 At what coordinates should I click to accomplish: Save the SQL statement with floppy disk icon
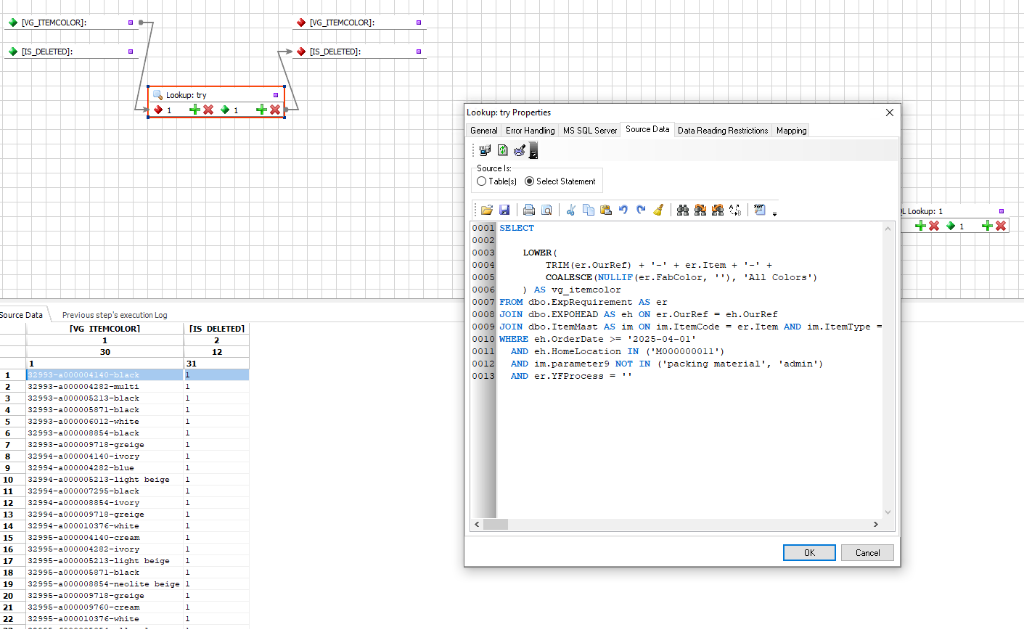504,210
